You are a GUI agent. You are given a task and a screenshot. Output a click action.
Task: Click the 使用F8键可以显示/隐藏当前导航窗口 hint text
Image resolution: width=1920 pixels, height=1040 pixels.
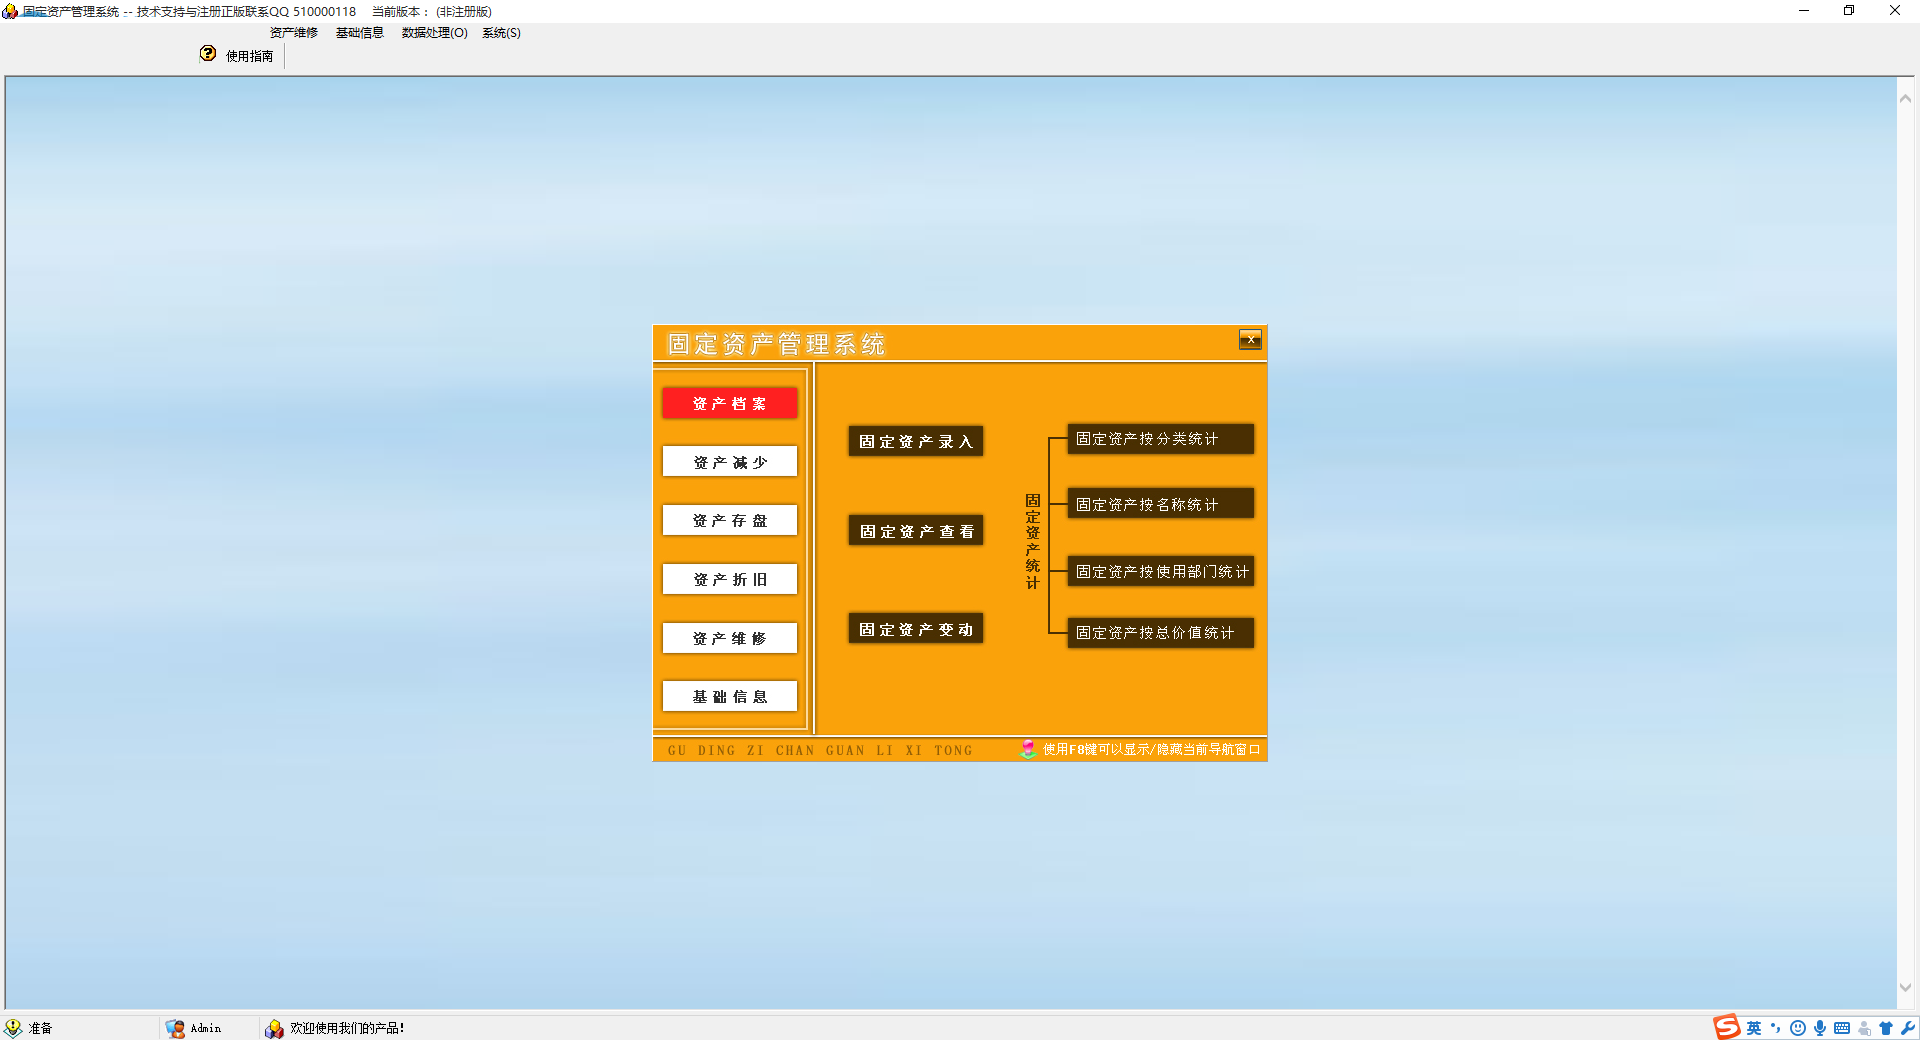(1151, 749)
